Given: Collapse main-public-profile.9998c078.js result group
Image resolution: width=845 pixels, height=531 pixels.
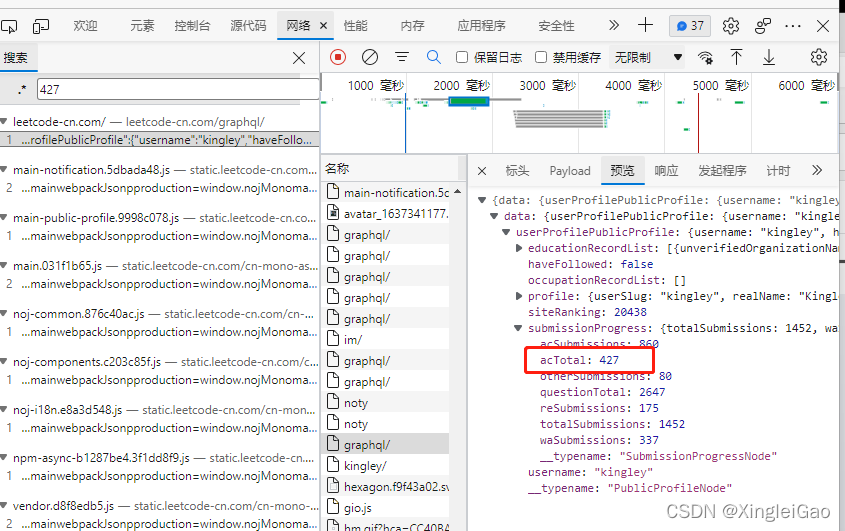Looking at the screenshot, I should [x=4, y=218].
